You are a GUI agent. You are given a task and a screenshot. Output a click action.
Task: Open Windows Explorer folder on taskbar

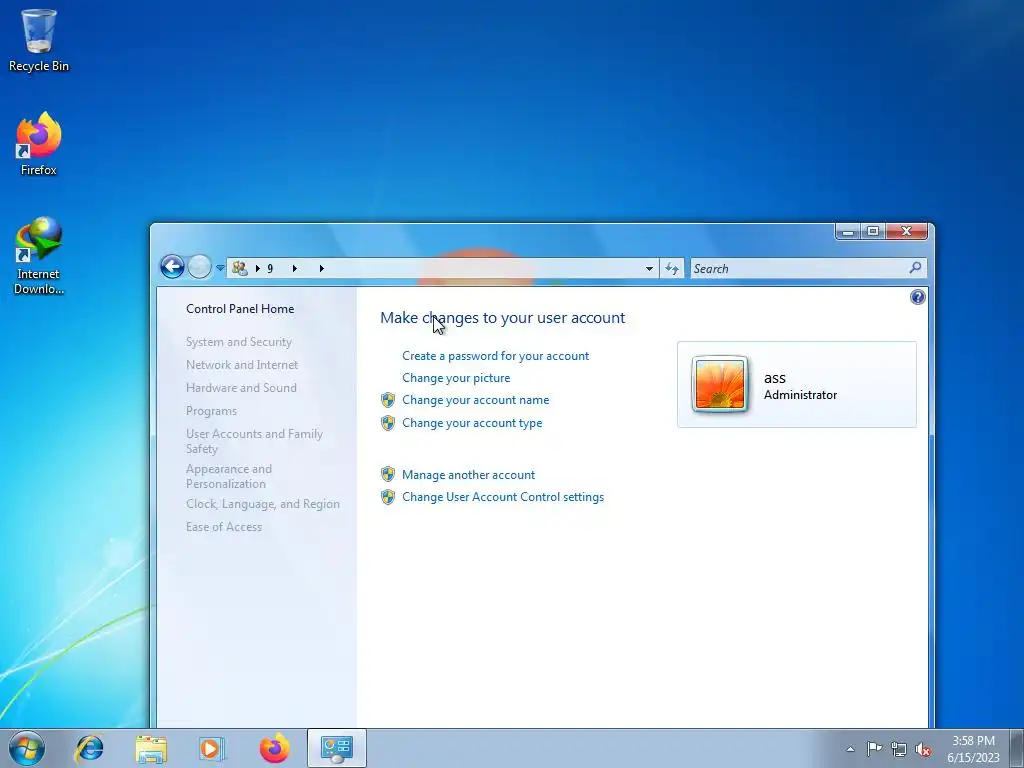(x=151, y=748)
